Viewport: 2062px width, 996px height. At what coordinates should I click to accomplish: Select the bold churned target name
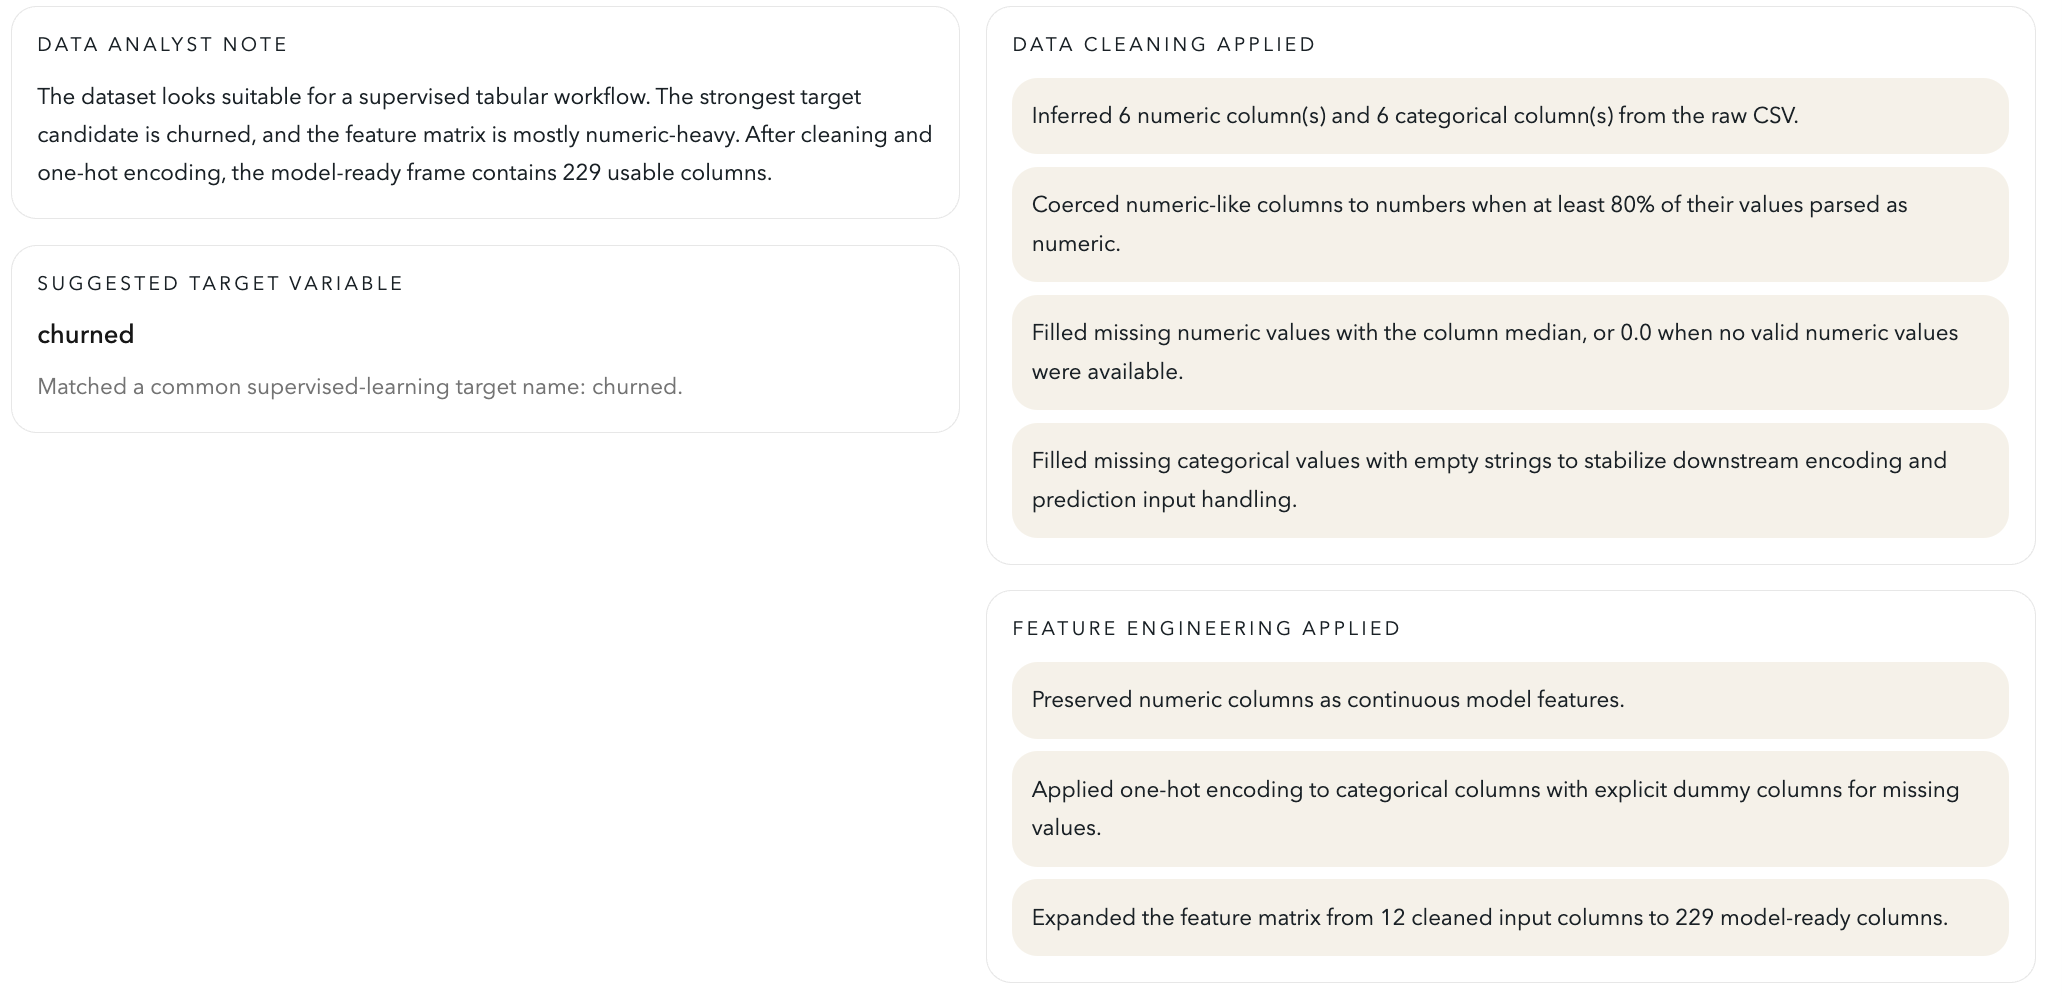click(86, 335)
